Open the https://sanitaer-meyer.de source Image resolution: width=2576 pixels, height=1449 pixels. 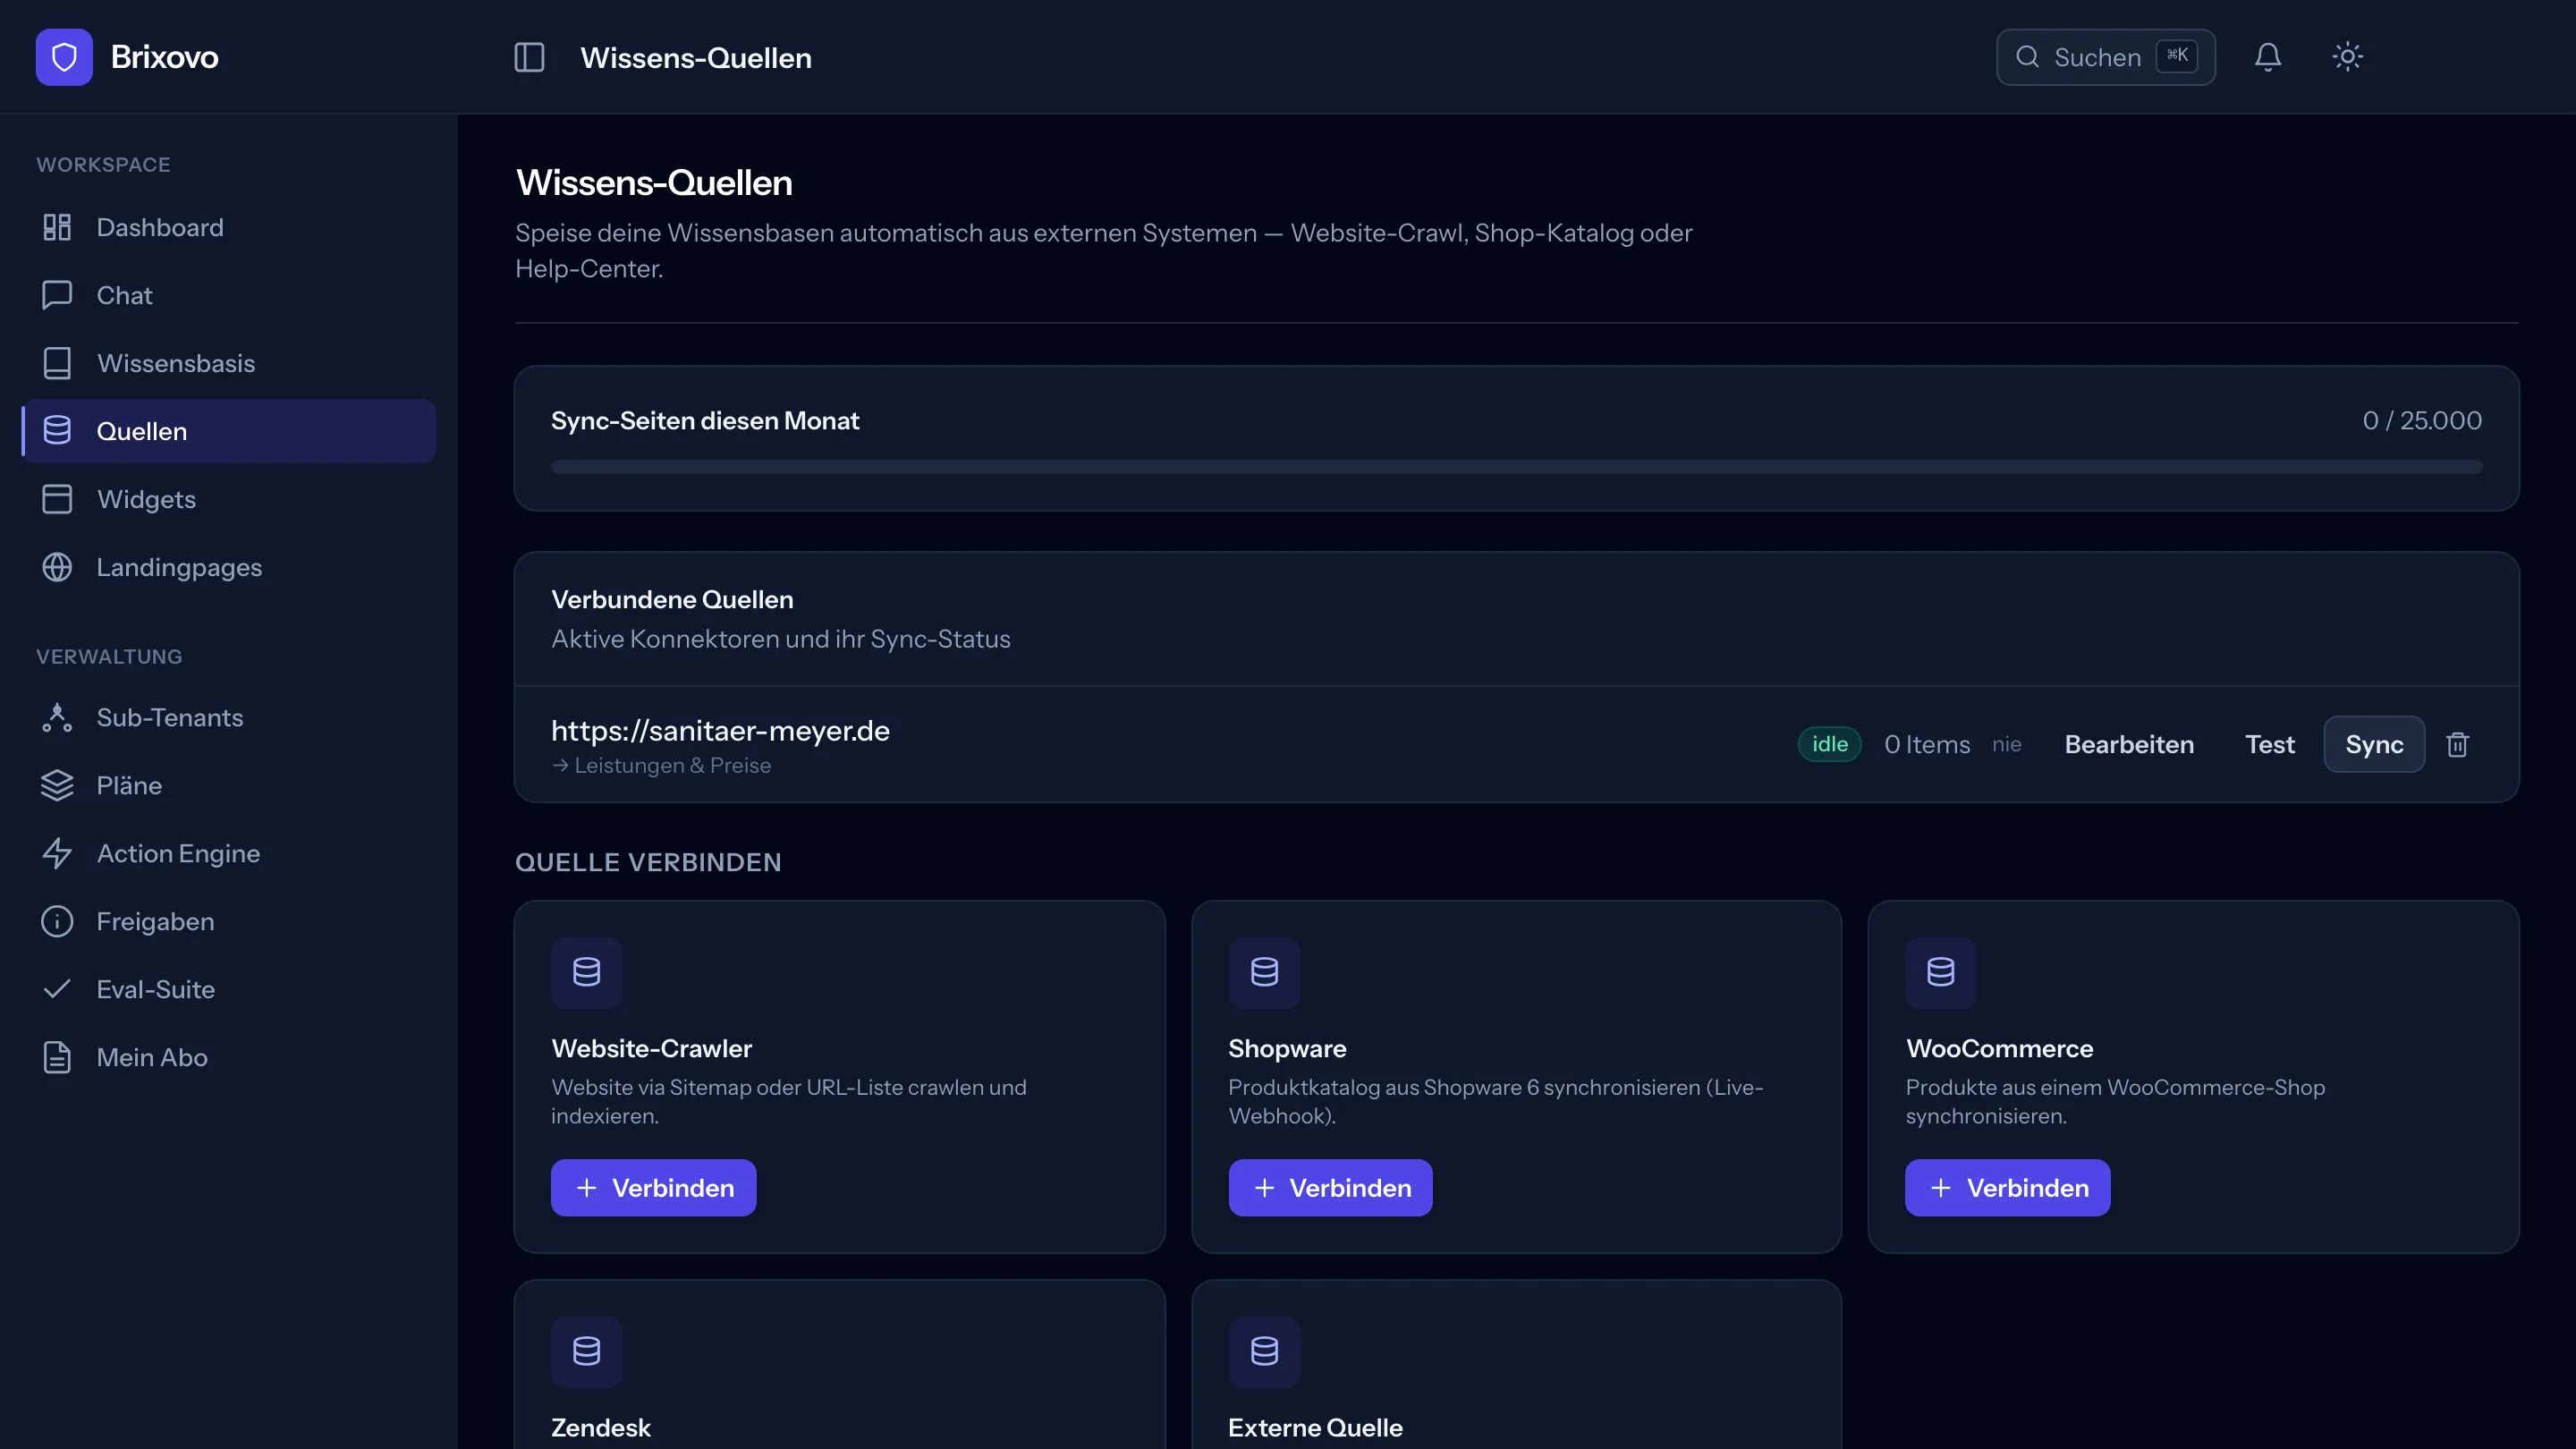click(x=720, y=731)
